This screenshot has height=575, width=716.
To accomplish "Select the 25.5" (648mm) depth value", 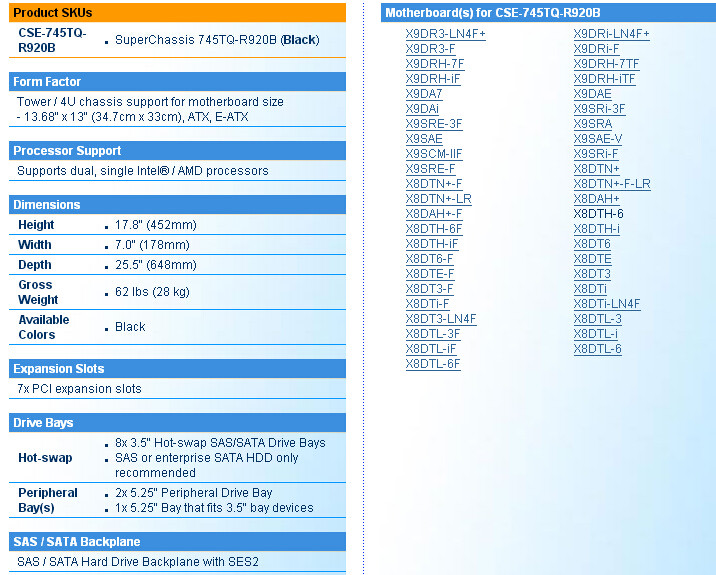I will 156,265.
